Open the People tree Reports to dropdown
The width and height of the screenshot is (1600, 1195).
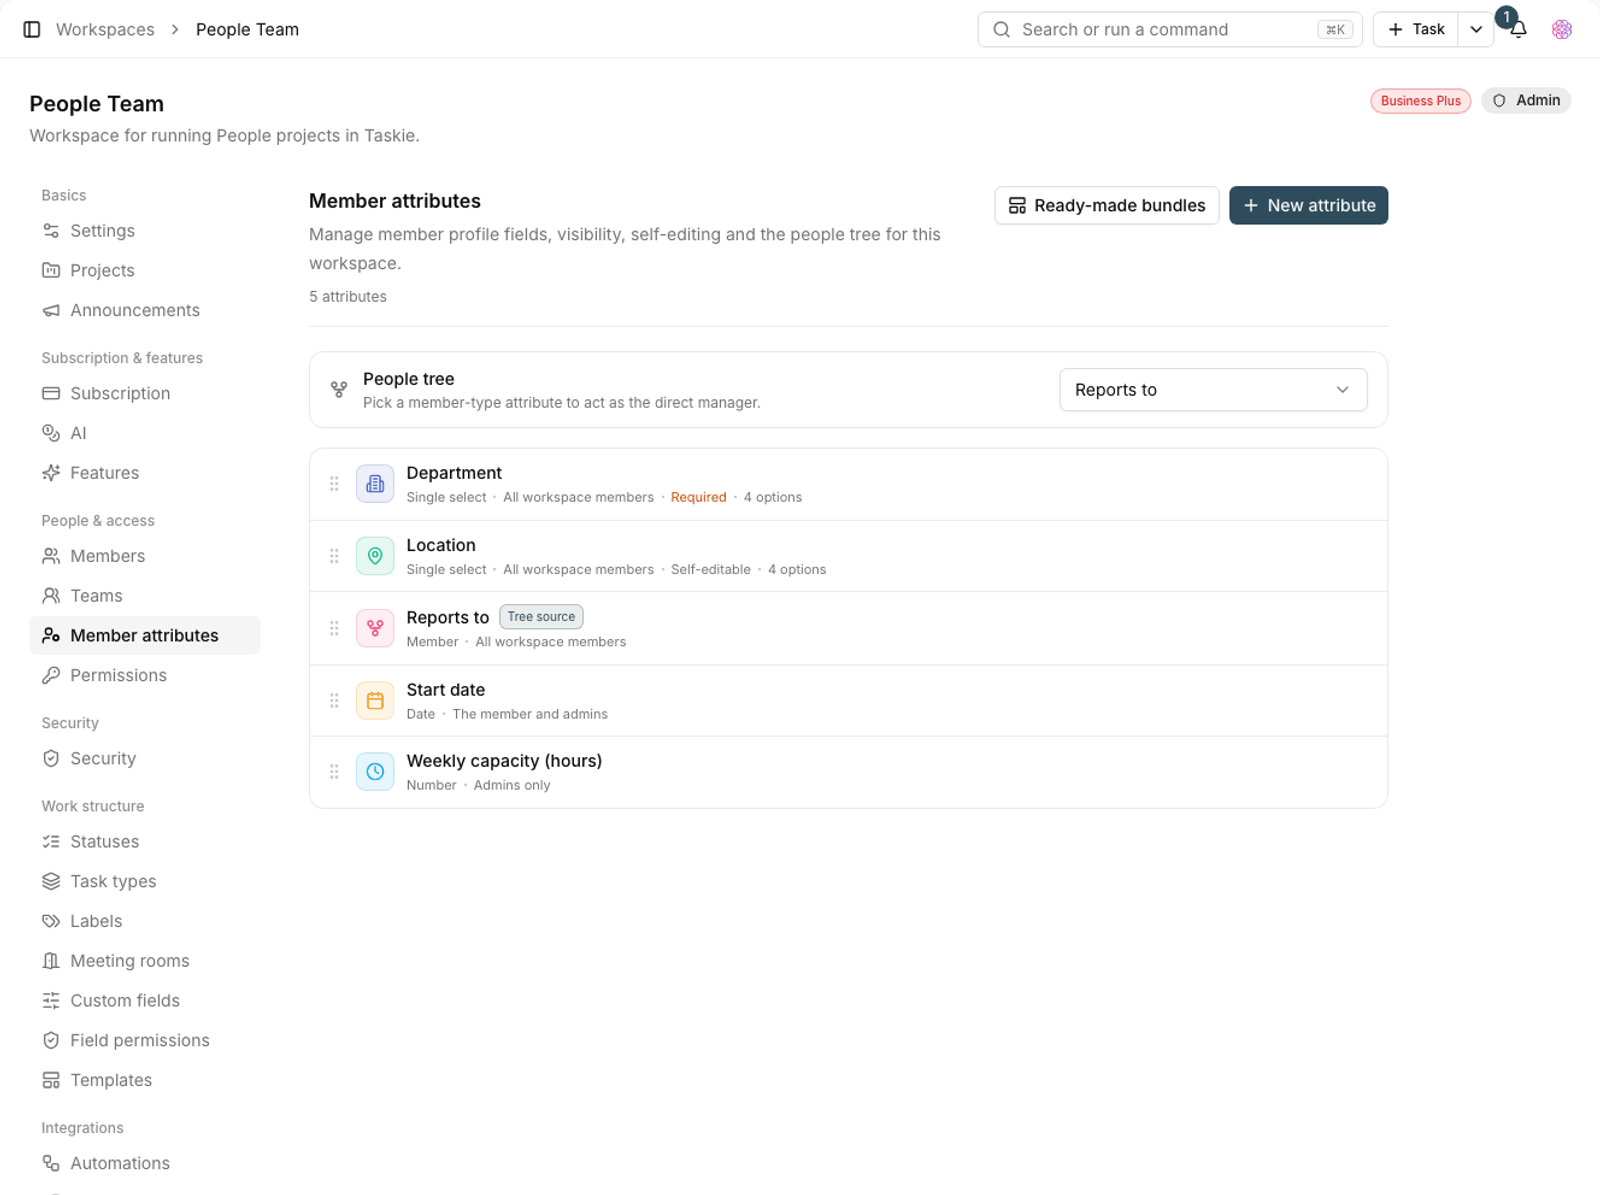click(x=1213, y=390)
